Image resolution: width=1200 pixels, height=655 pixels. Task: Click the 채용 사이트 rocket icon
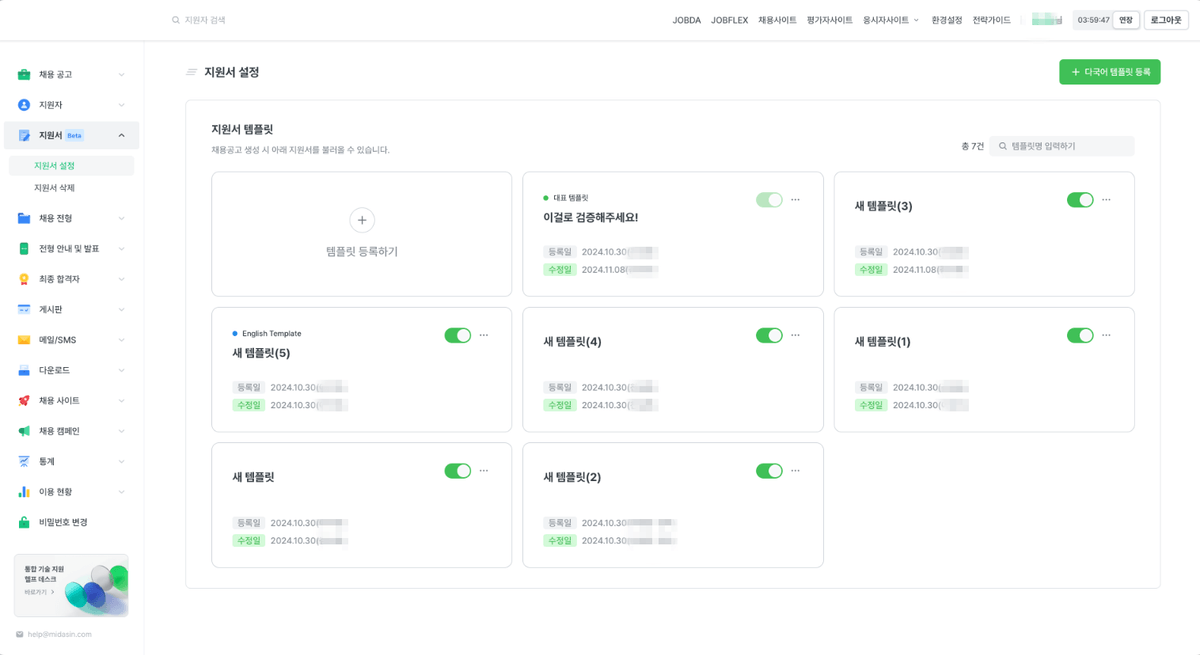[24, 401]
